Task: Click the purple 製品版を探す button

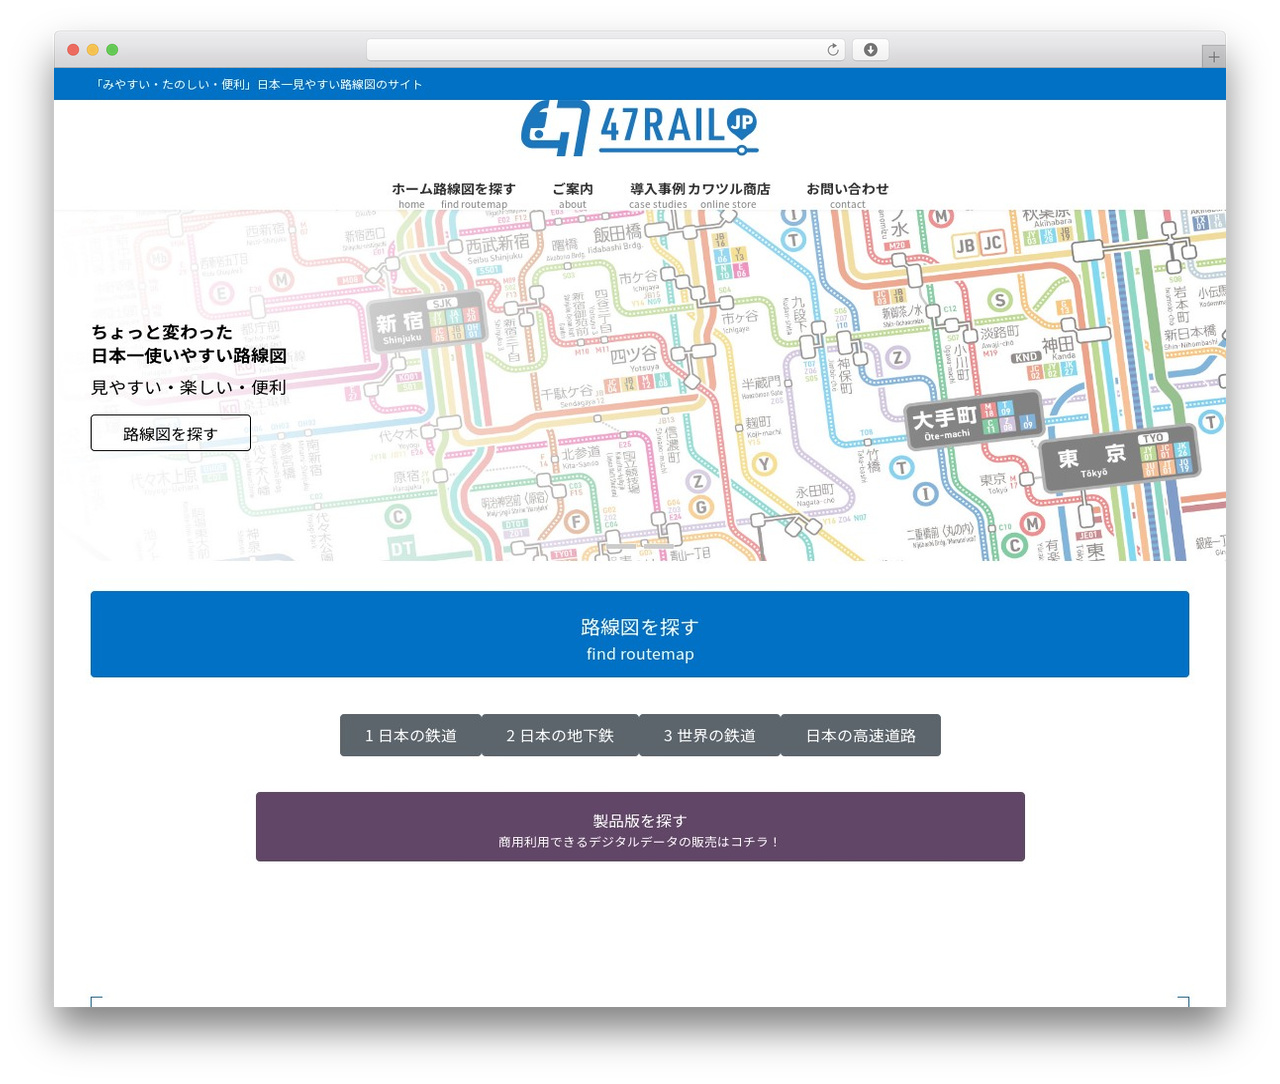Action: point(640,827)
